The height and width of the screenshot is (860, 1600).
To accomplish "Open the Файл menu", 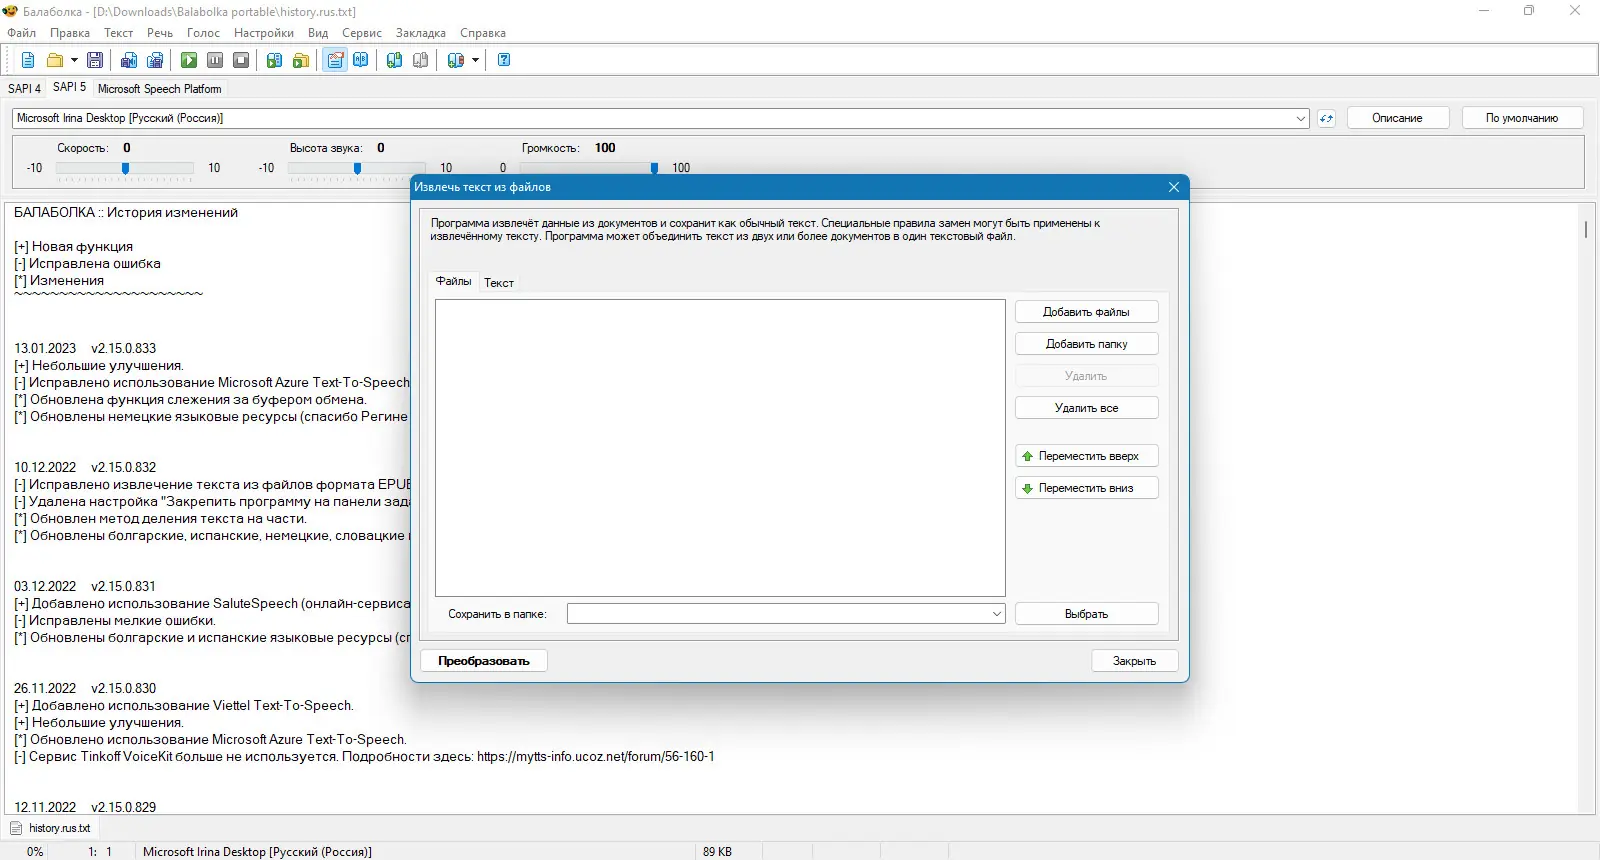I will (x=22, y=33).
